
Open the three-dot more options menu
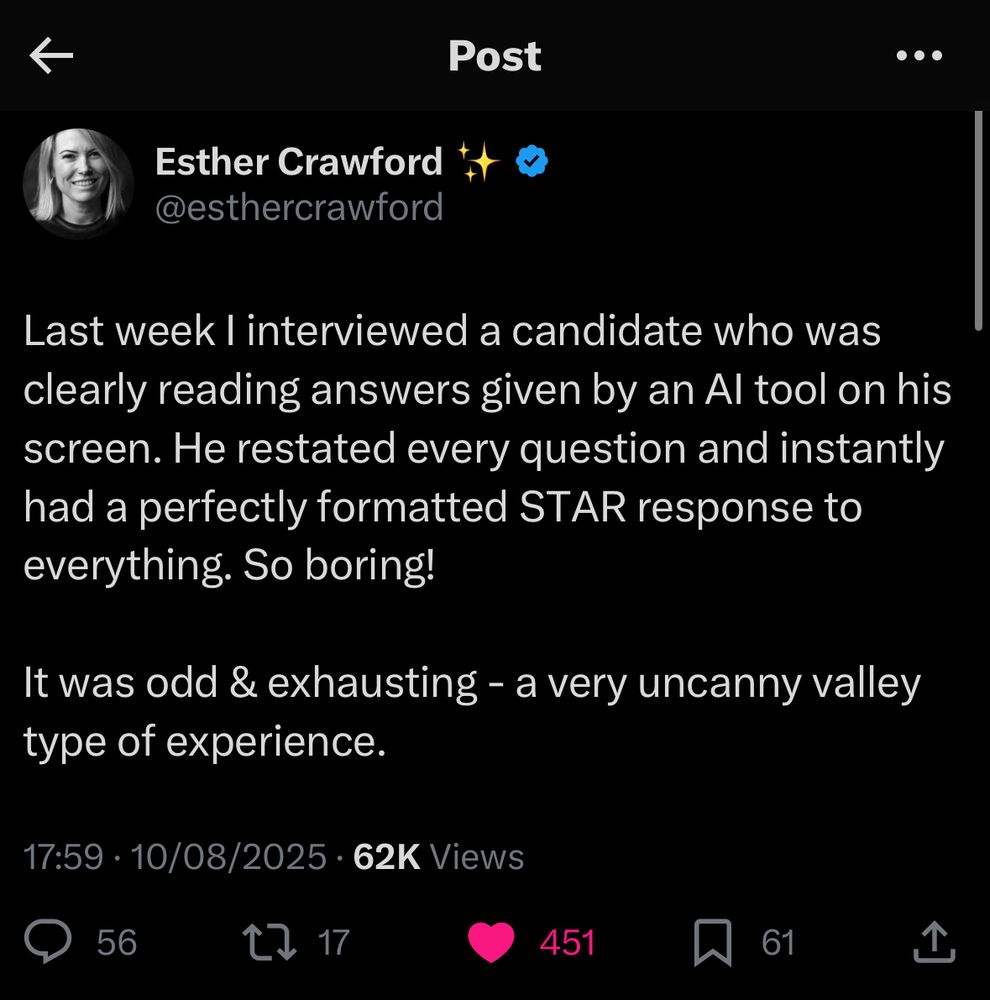click(x=919, y=55)
